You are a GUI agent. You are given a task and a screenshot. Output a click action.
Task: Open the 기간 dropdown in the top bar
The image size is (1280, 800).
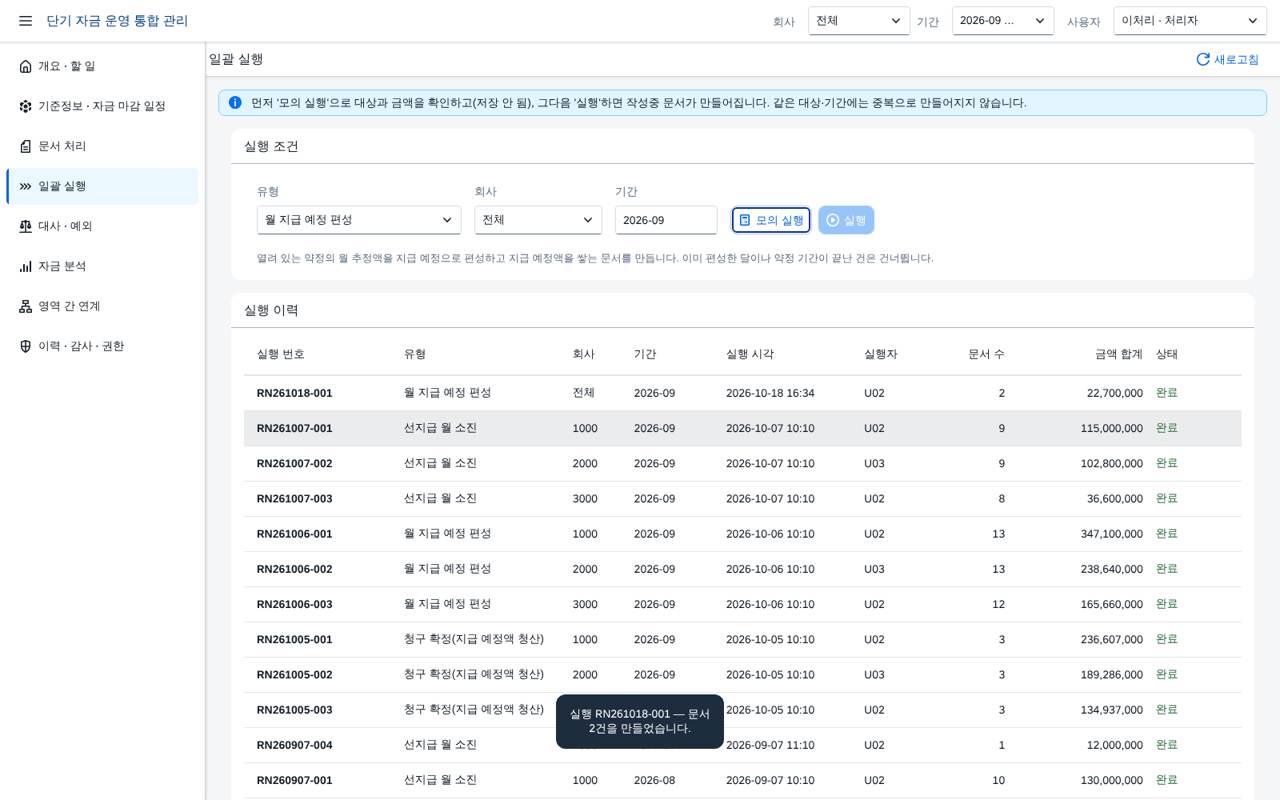point(1003,21)
